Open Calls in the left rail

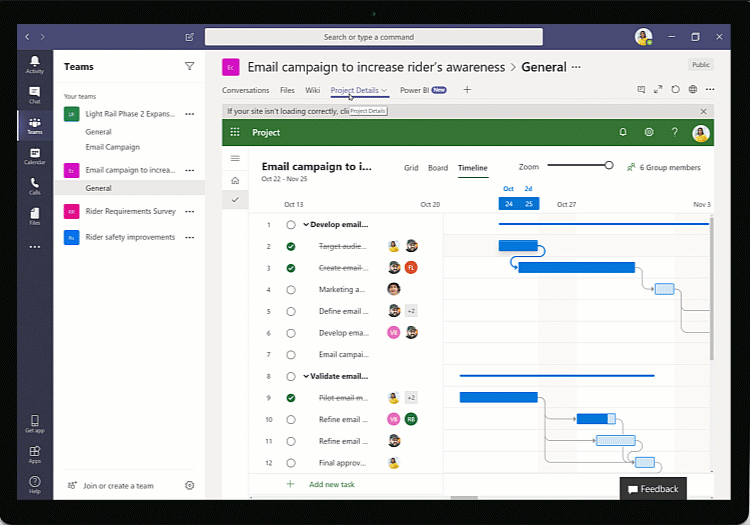35,185
